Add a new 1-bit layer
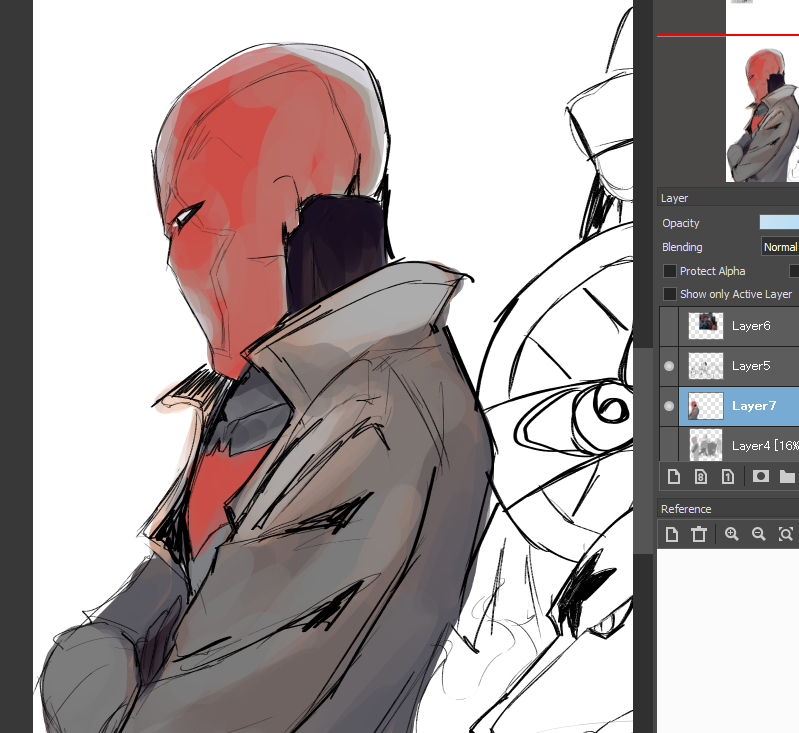799x733 pixels. [x=728, y=477]
